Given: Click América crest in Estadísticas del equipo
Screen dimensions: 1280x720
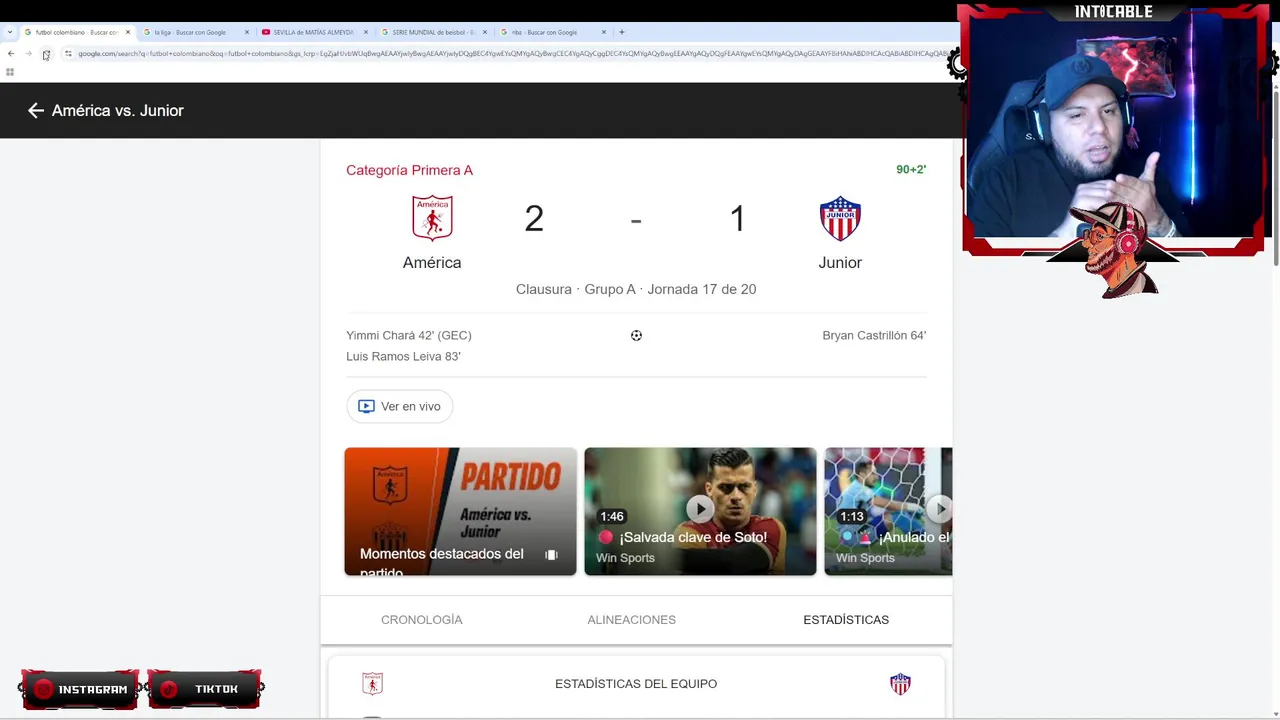Looking at the screenshot, I should click(372, 684).
